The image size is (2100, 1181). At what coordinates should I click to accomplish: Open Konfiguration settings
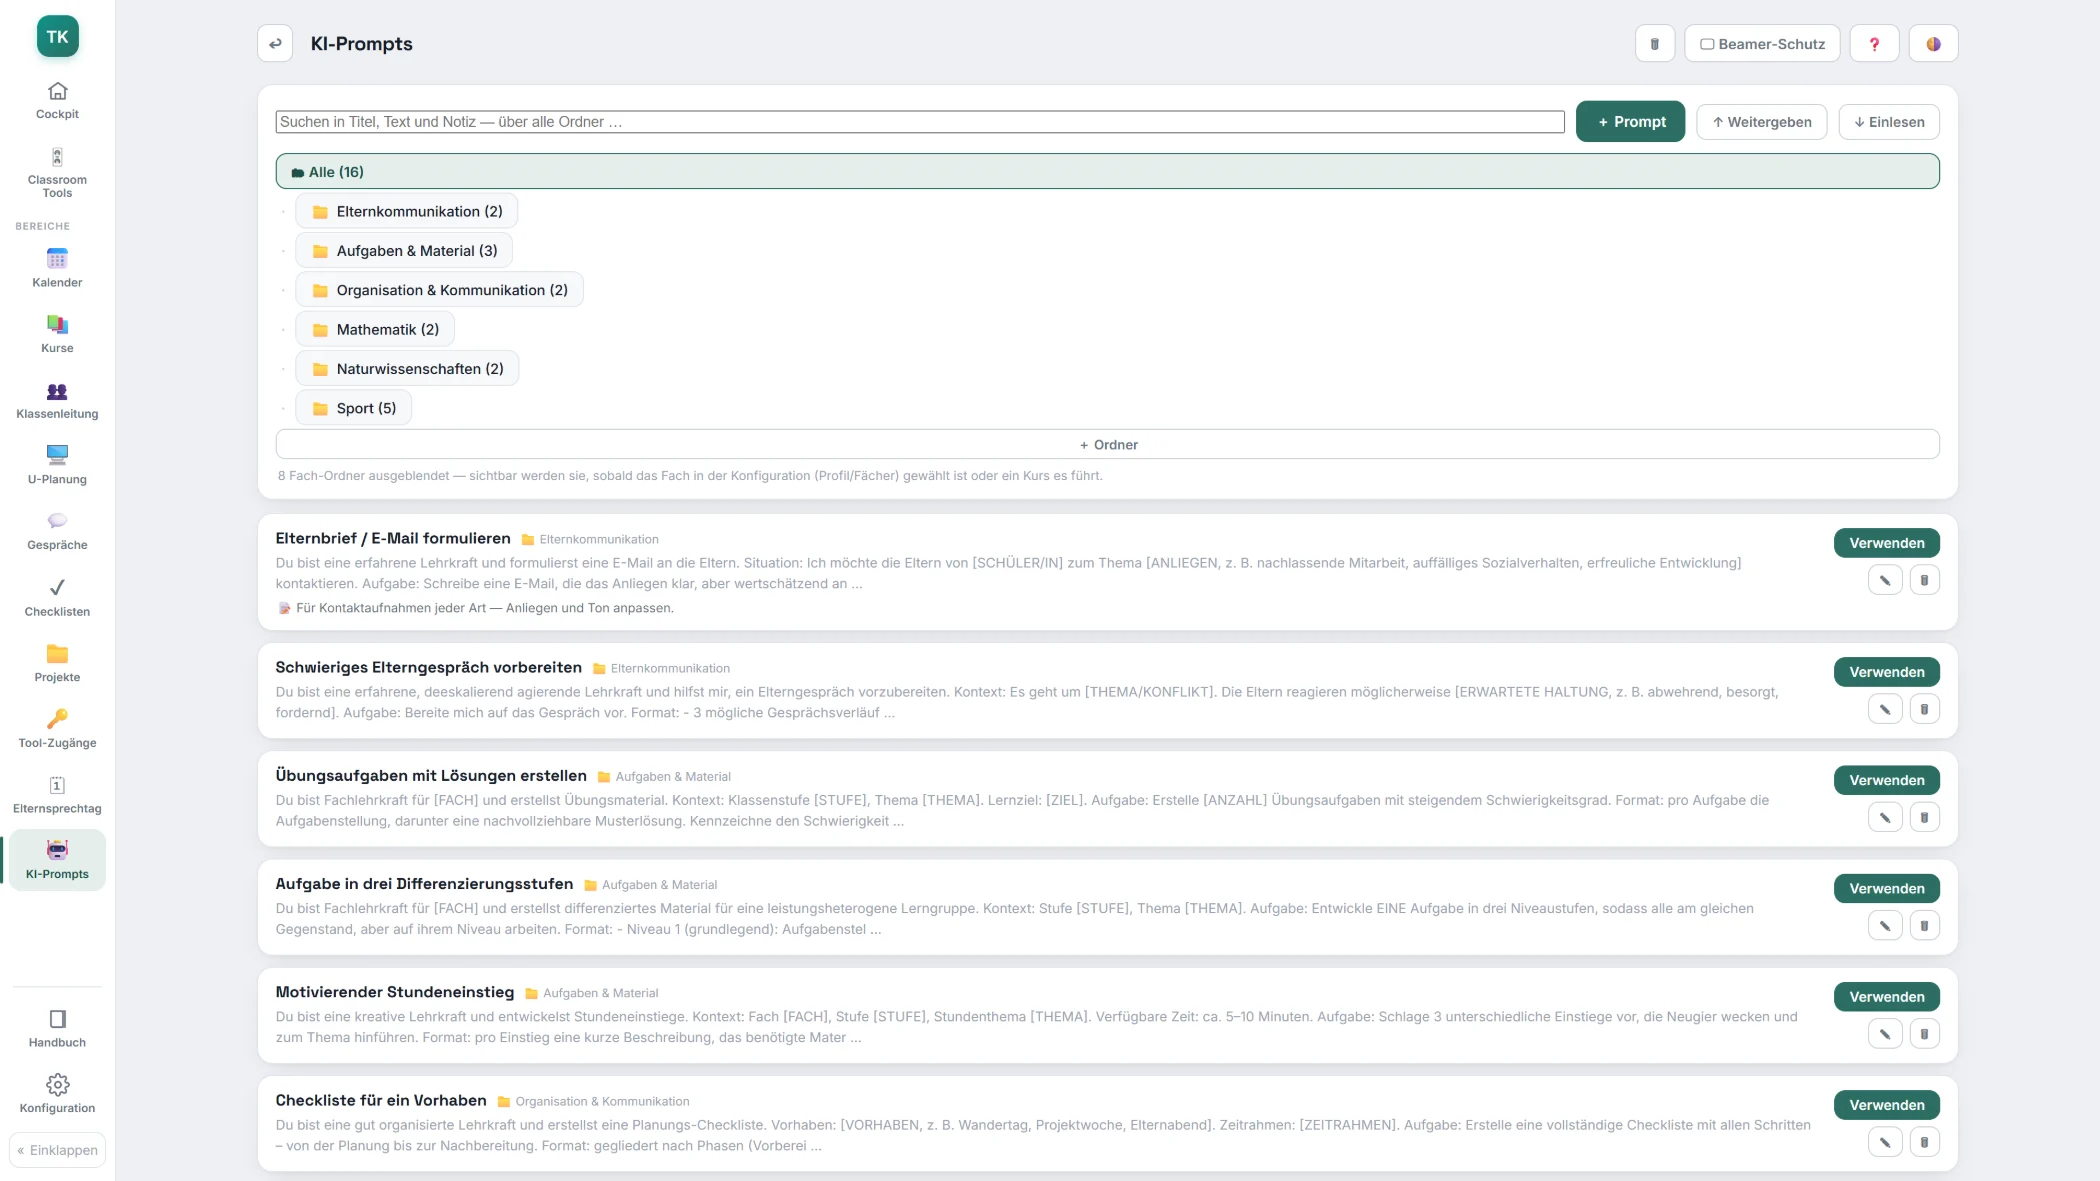click(57, 1095)
